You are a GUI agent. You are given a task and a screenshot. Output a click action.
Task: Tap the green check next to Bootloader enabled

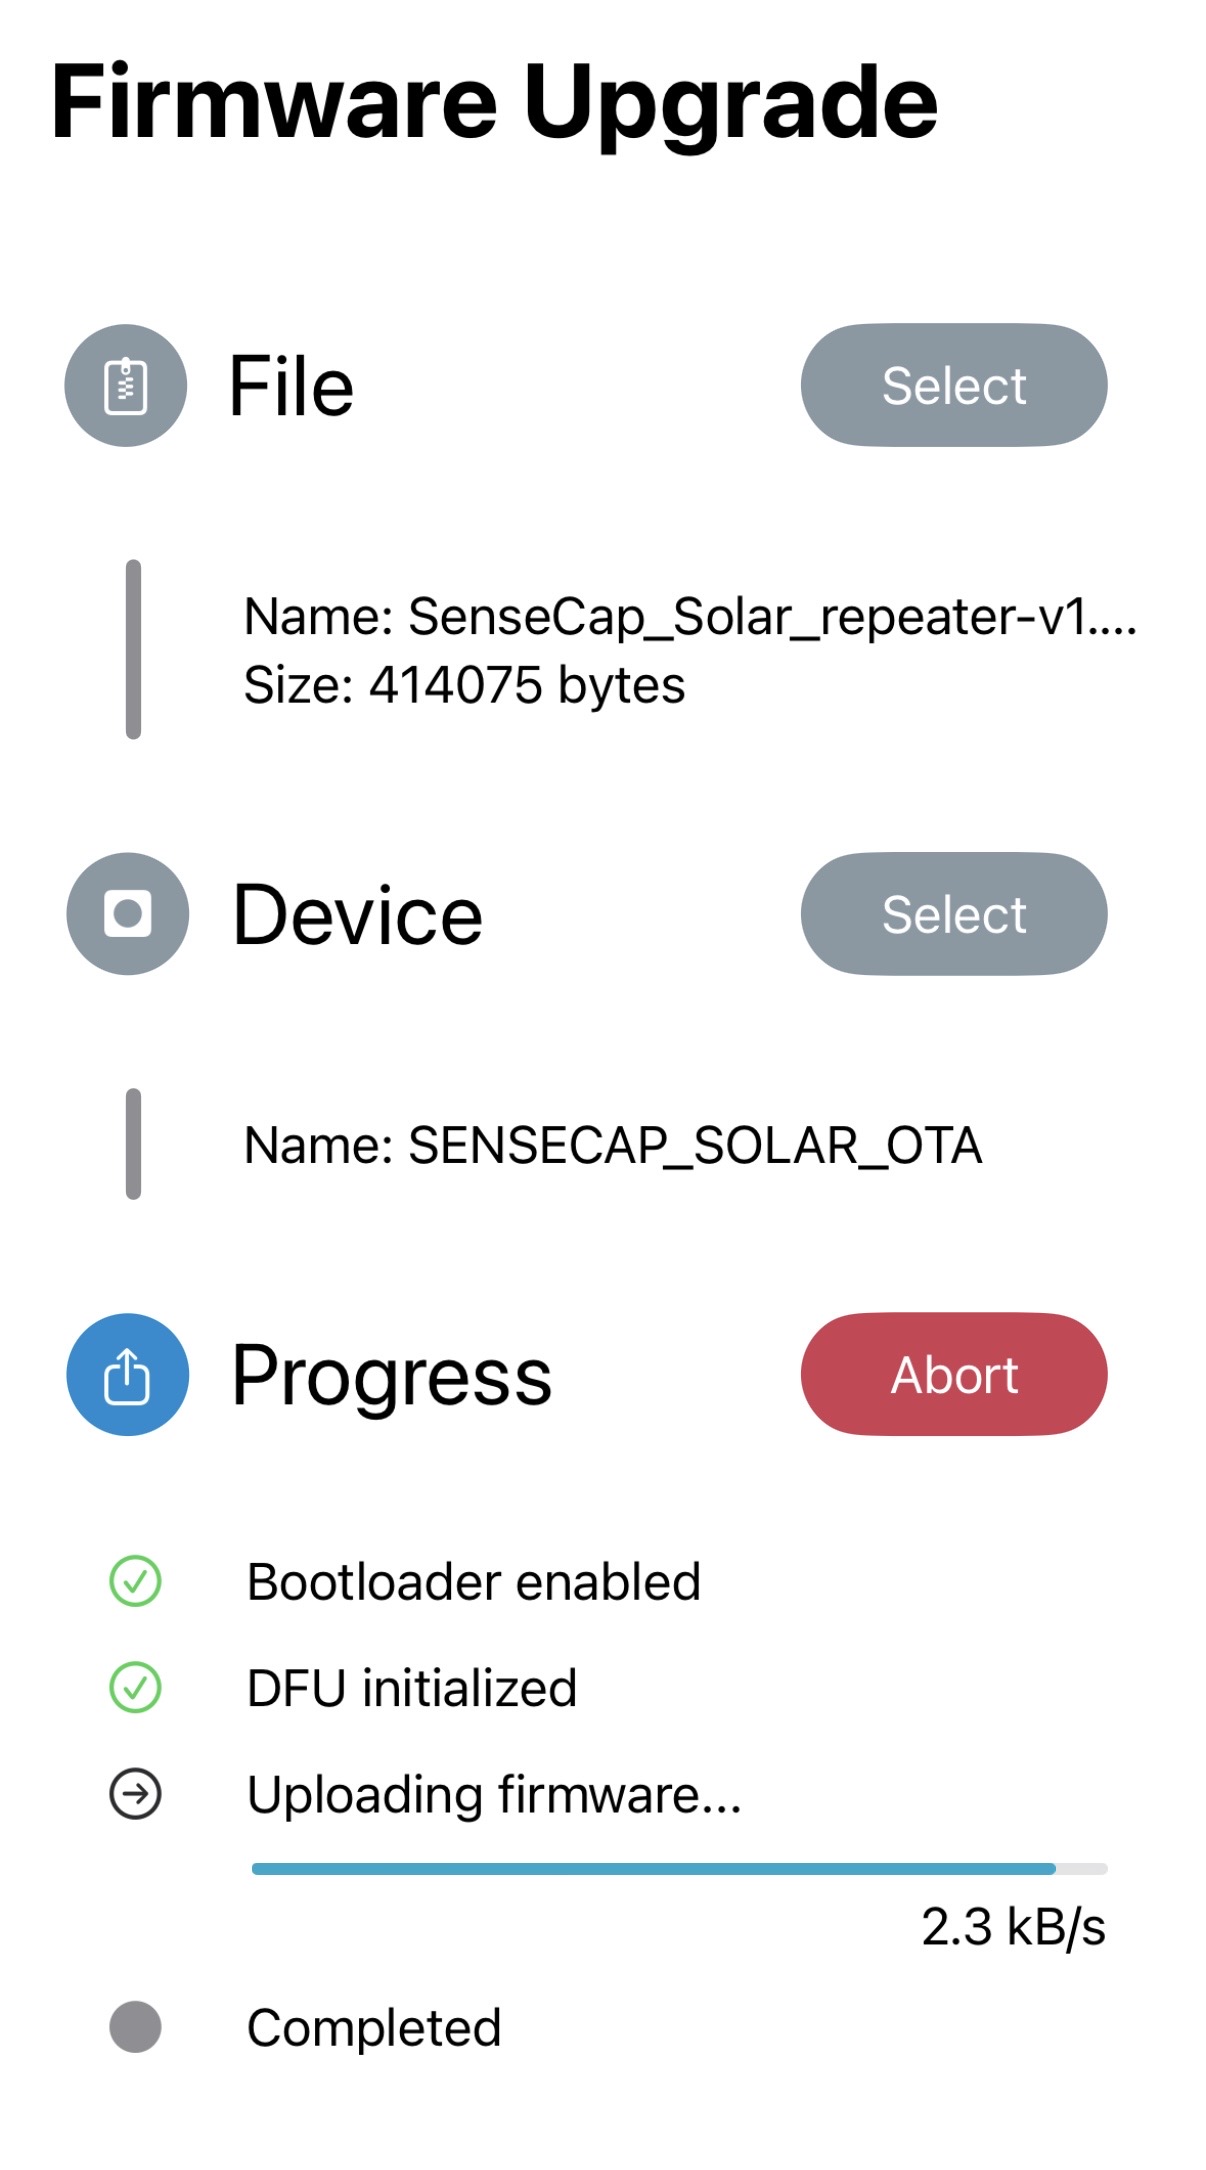tap(135, 1582)
